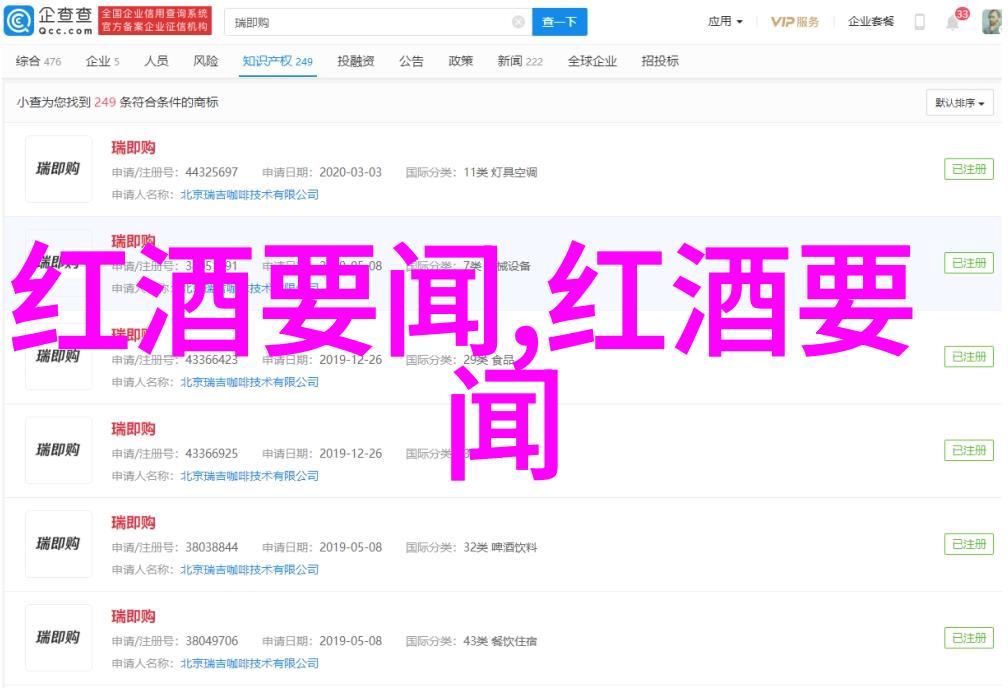The image size is (1008, 692).
Task: Switch to the 人员 tab
Action: tap(156, 61)
